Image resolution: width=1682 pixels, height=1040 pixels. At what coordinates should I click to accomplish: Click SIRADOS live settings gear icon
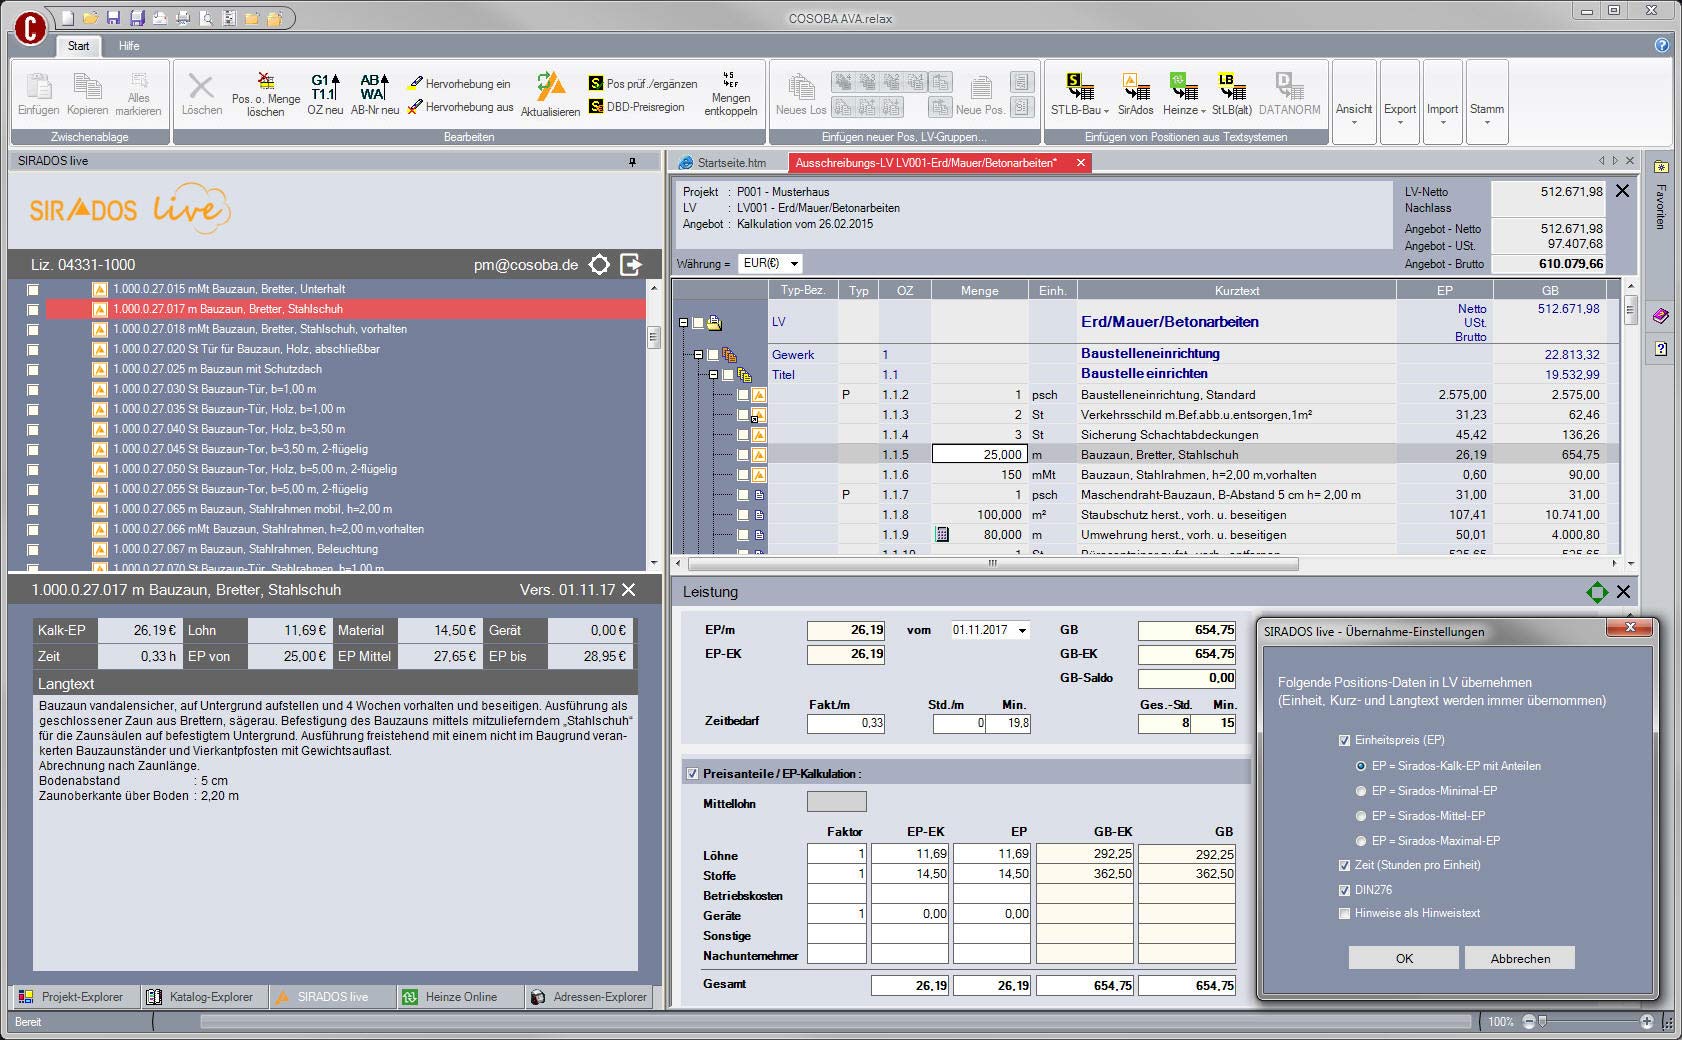tap(599, 264)
